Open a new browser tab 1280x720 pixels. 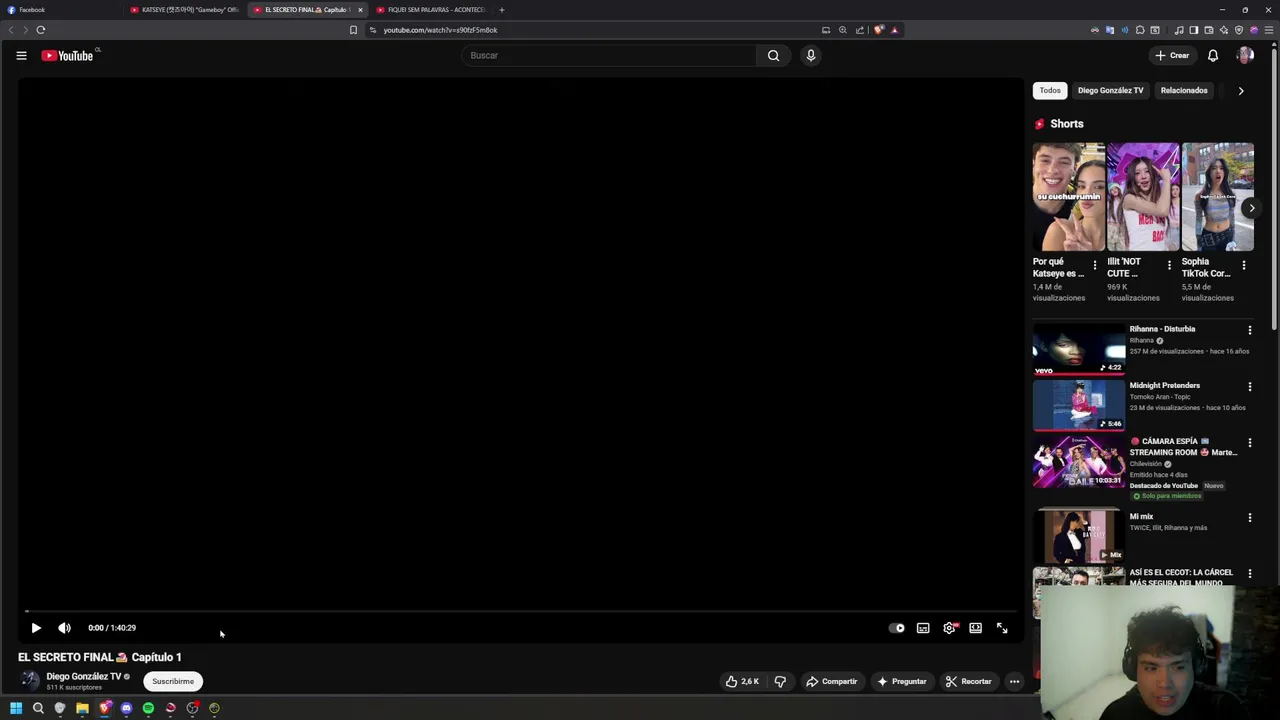(502, 10)
